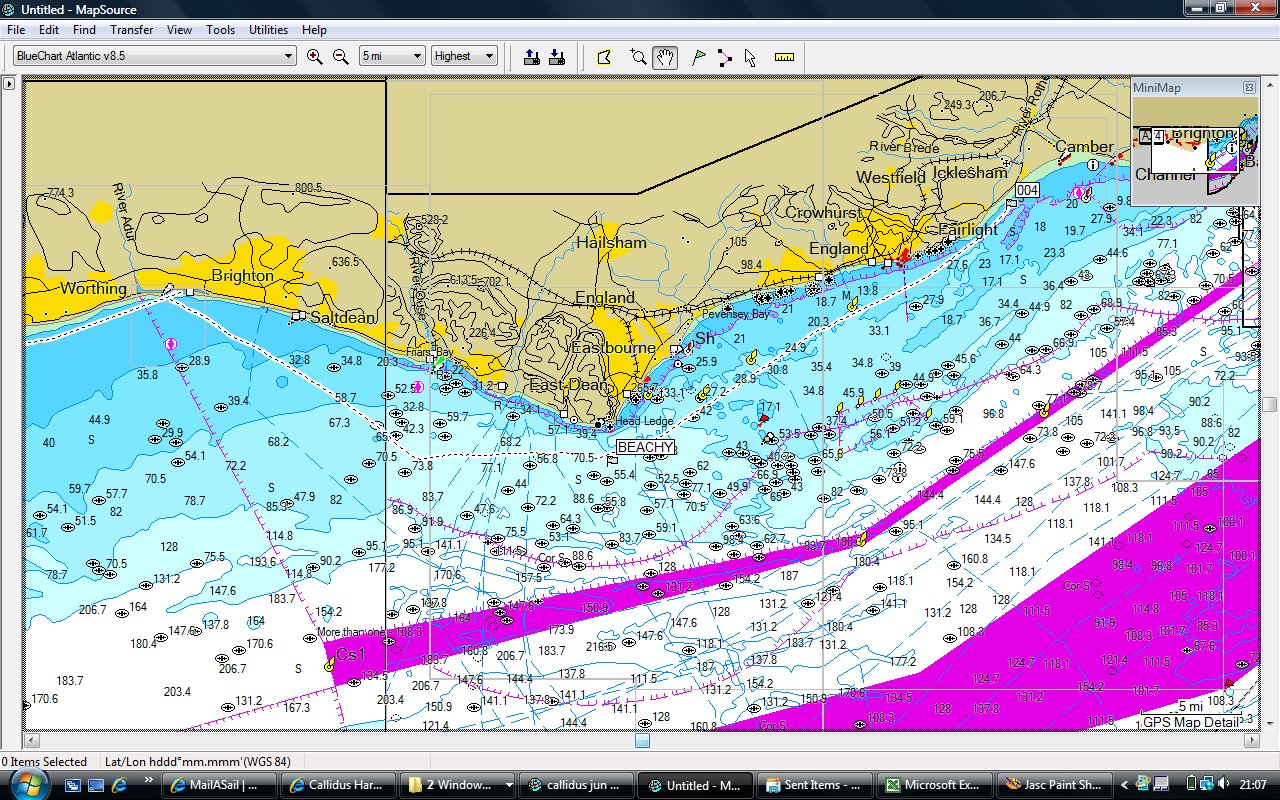Click the GPS Map Detail label
The image size is (1280, 800).
tap(1192, 722)
